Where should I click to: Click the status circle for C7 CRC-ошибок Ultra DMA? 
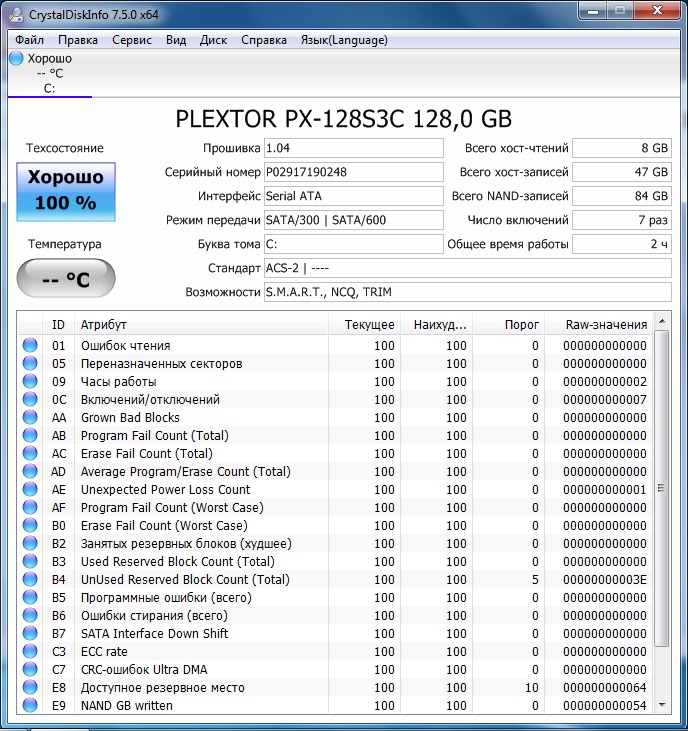click(30, 669)
